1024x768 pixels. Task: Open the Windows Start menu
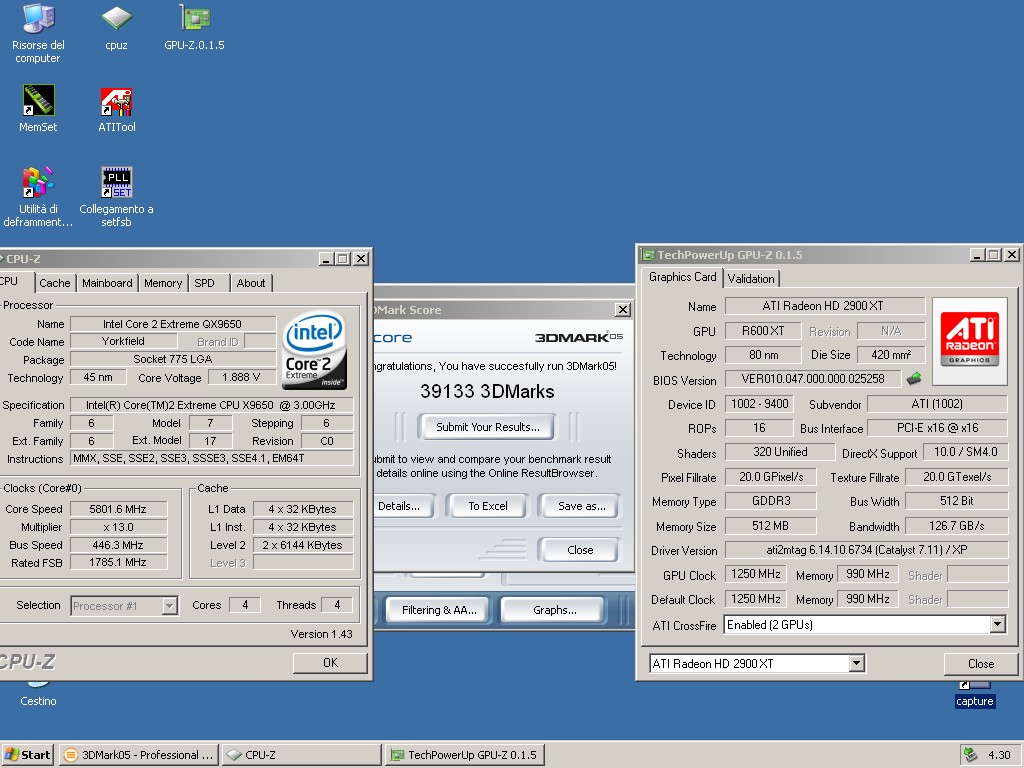(28, 755)
